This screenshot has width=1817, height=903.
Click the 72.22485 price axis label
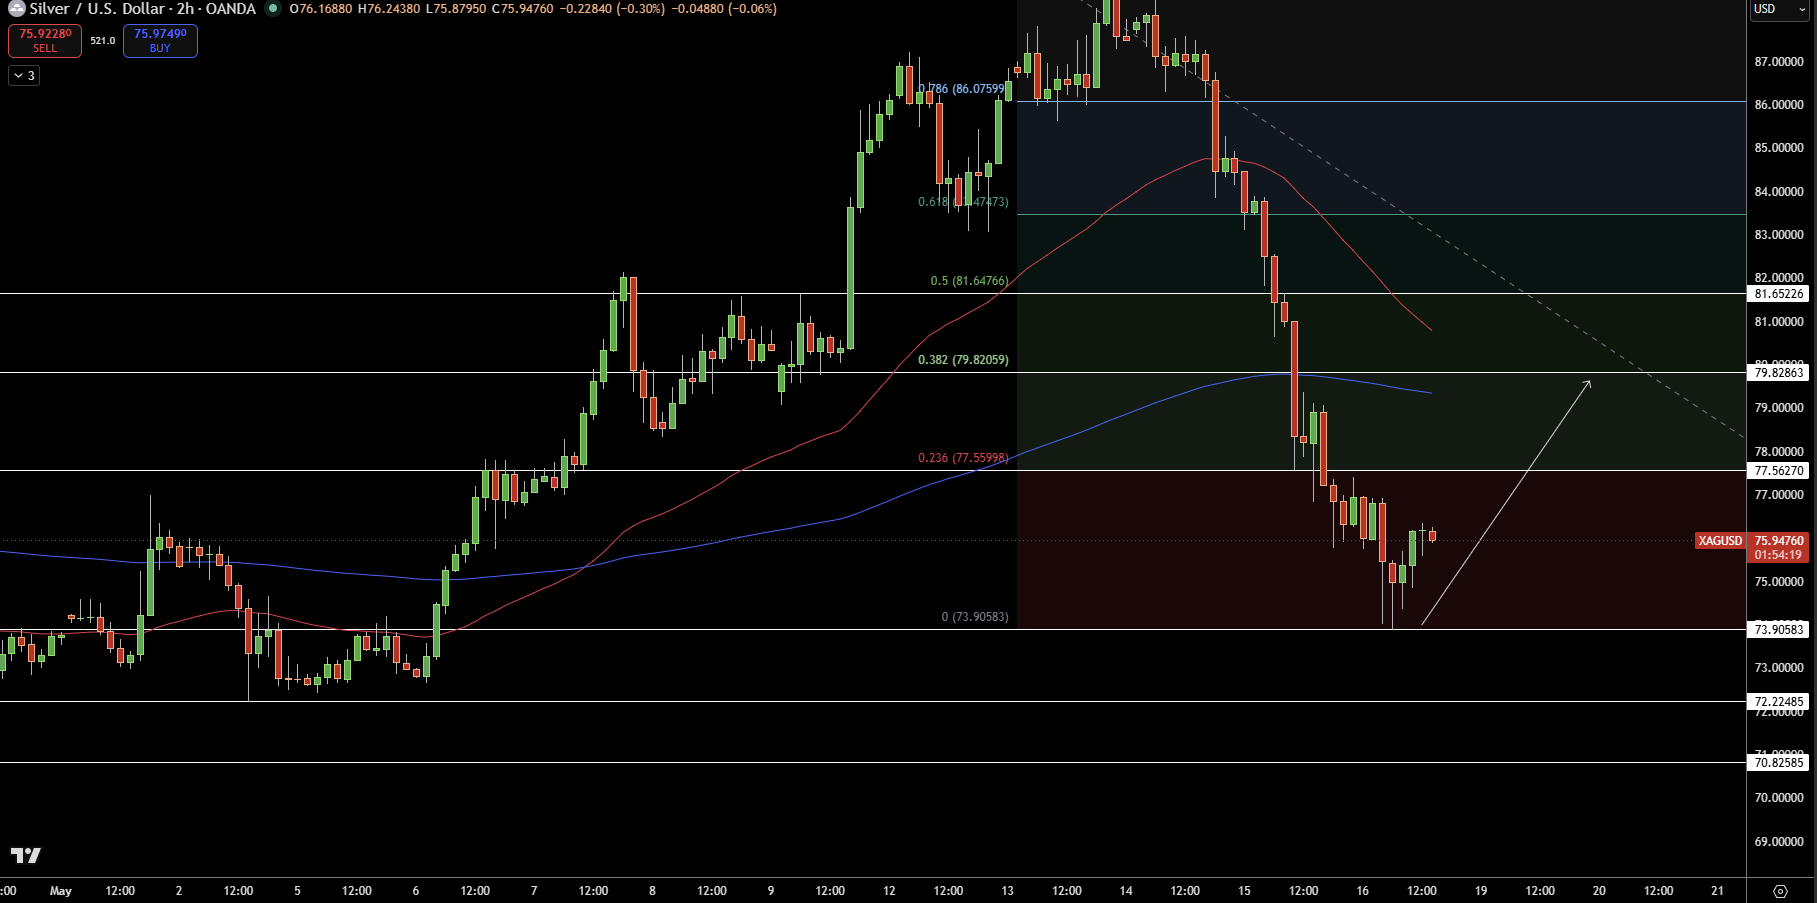pos(1779,702)
